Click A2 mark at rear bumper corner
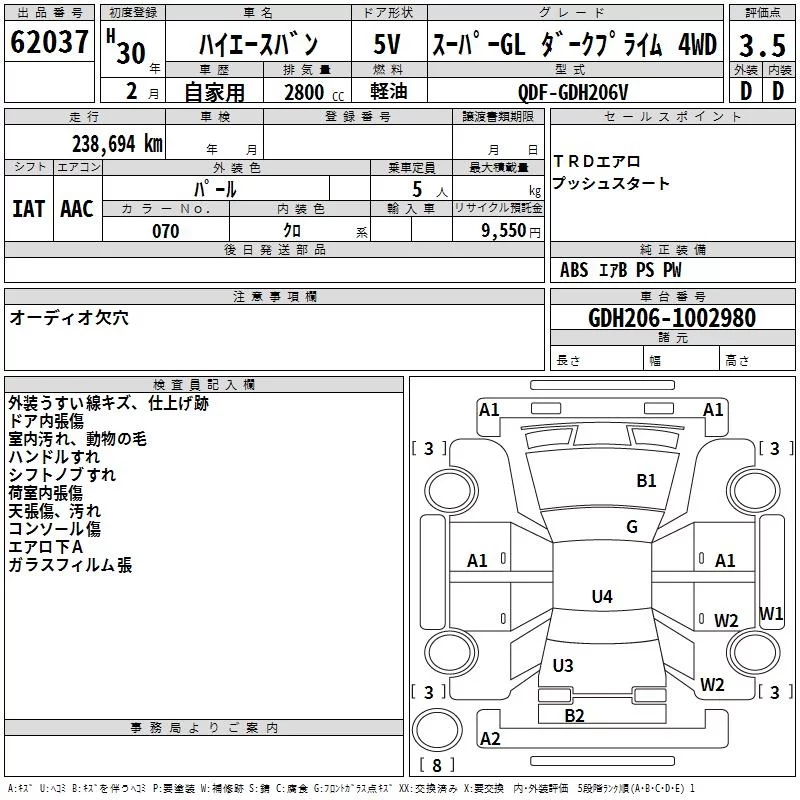 (x=490, y=739)
